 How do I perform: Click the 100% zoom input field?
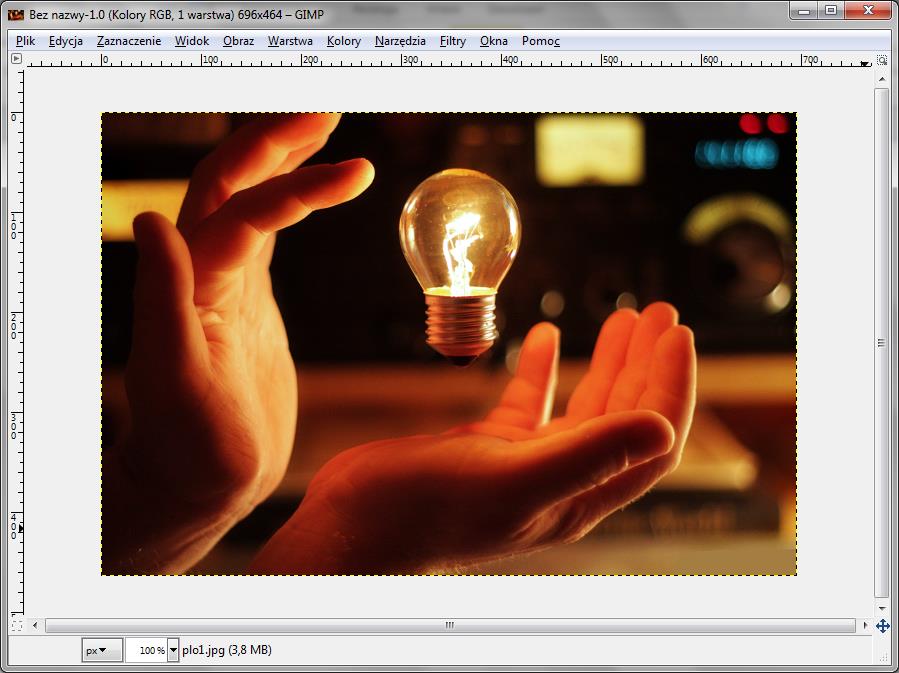146,650
